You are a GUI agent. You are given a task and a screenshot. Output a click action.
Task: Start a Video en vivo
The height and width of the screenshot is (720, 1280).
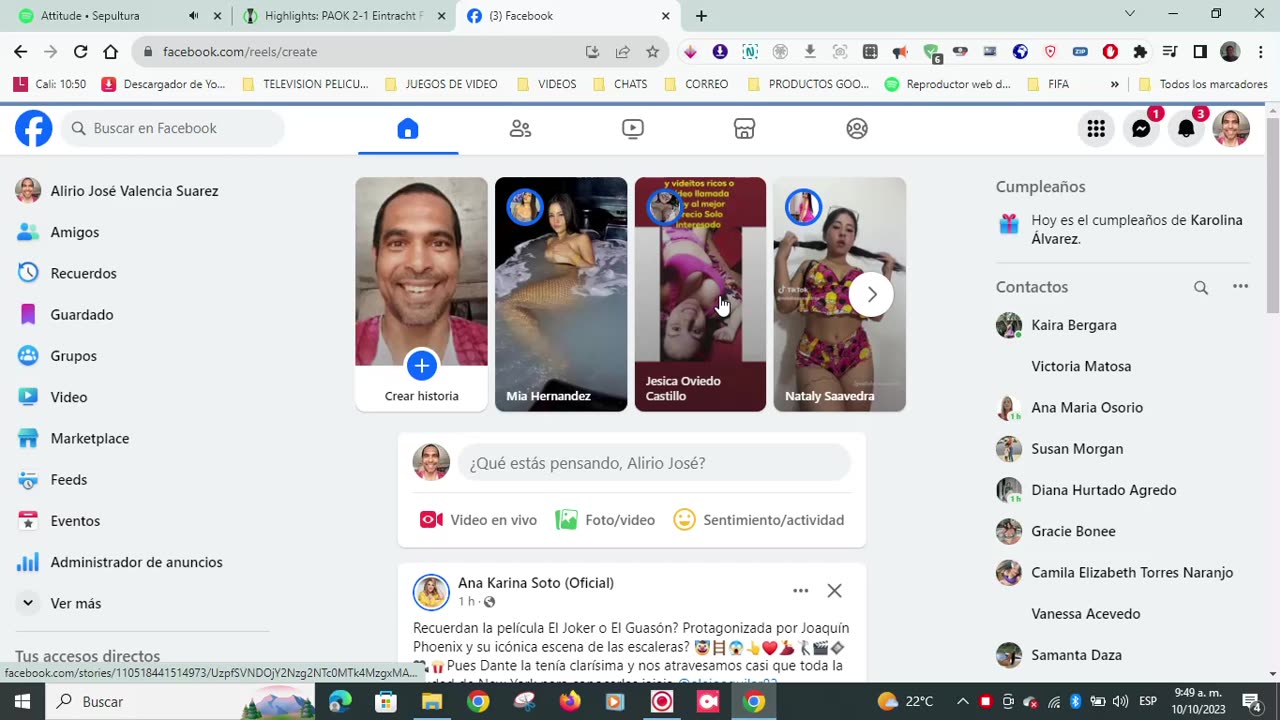(x=478, y=520)
